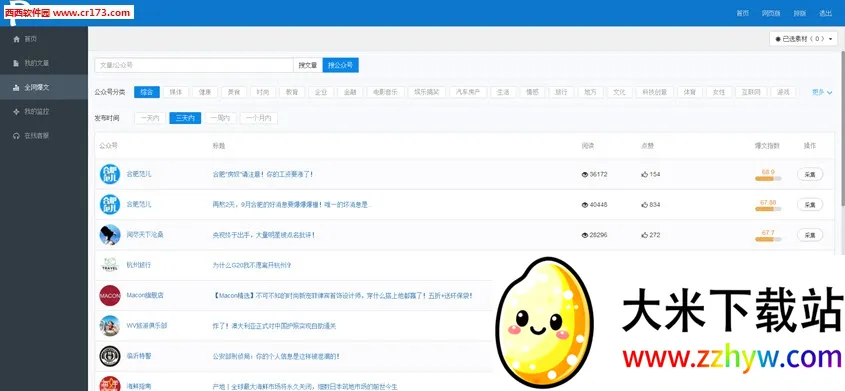Open article 为什么G20我不愿离开杭州？
The height and width of the screenshot is (391, 845).
(252, 265)
